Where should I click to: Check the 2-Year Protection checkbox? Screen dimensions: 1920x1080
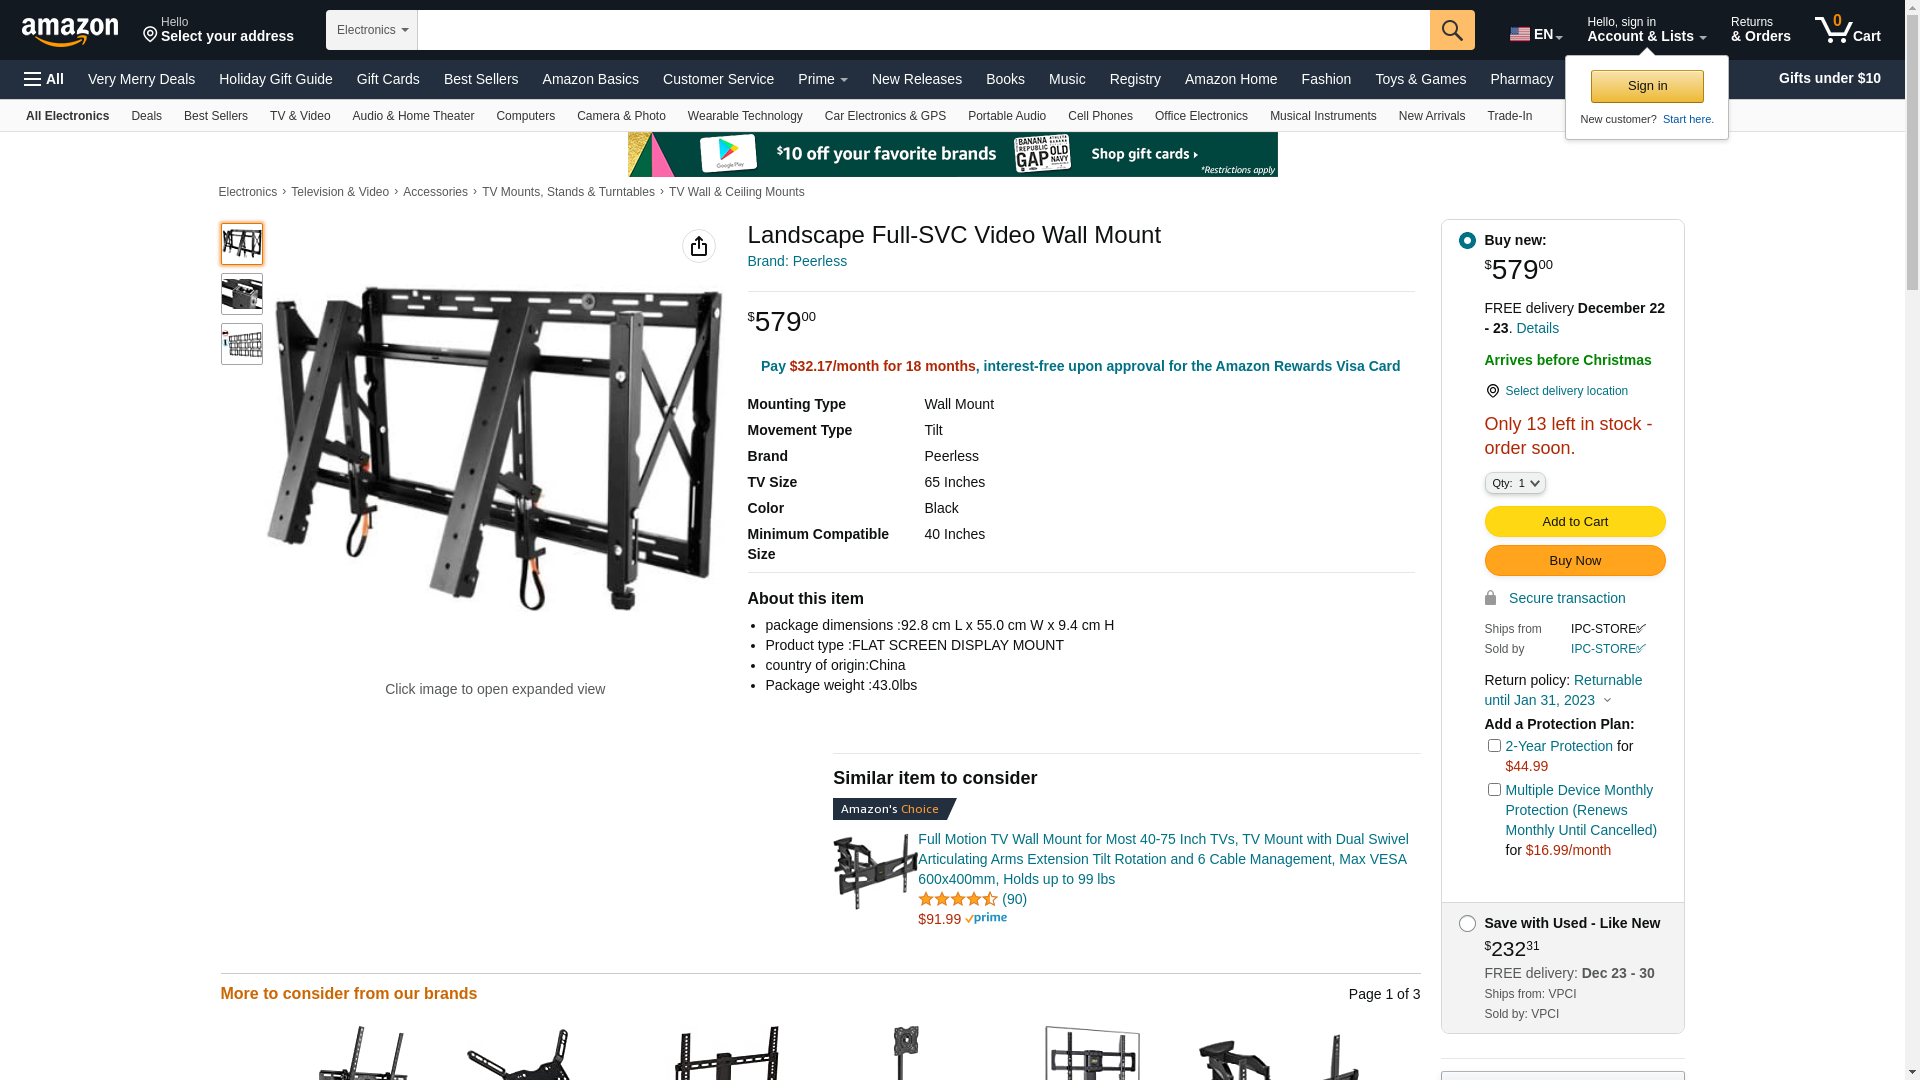(1494, 745)
